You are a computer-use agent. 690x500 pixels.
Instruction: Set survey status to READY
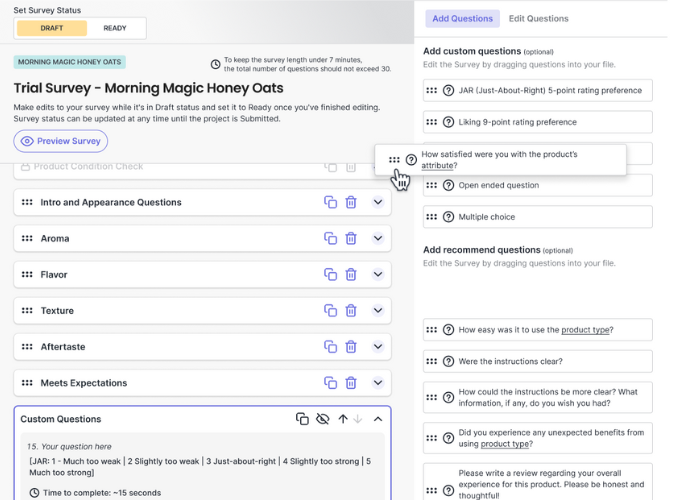coord(115,28)
